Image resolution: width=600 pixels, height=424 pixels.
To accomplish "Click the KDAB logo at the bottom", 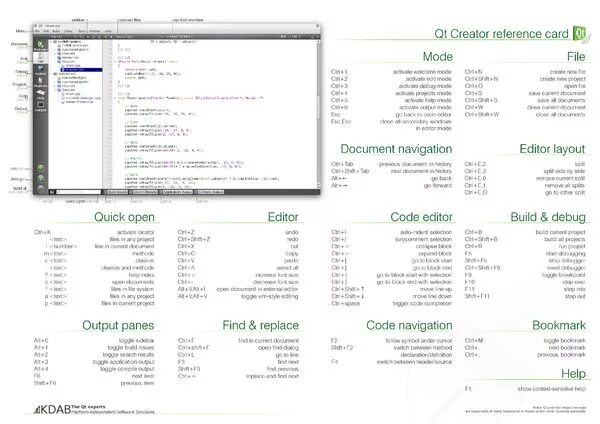I will click(x=52, y=409).
